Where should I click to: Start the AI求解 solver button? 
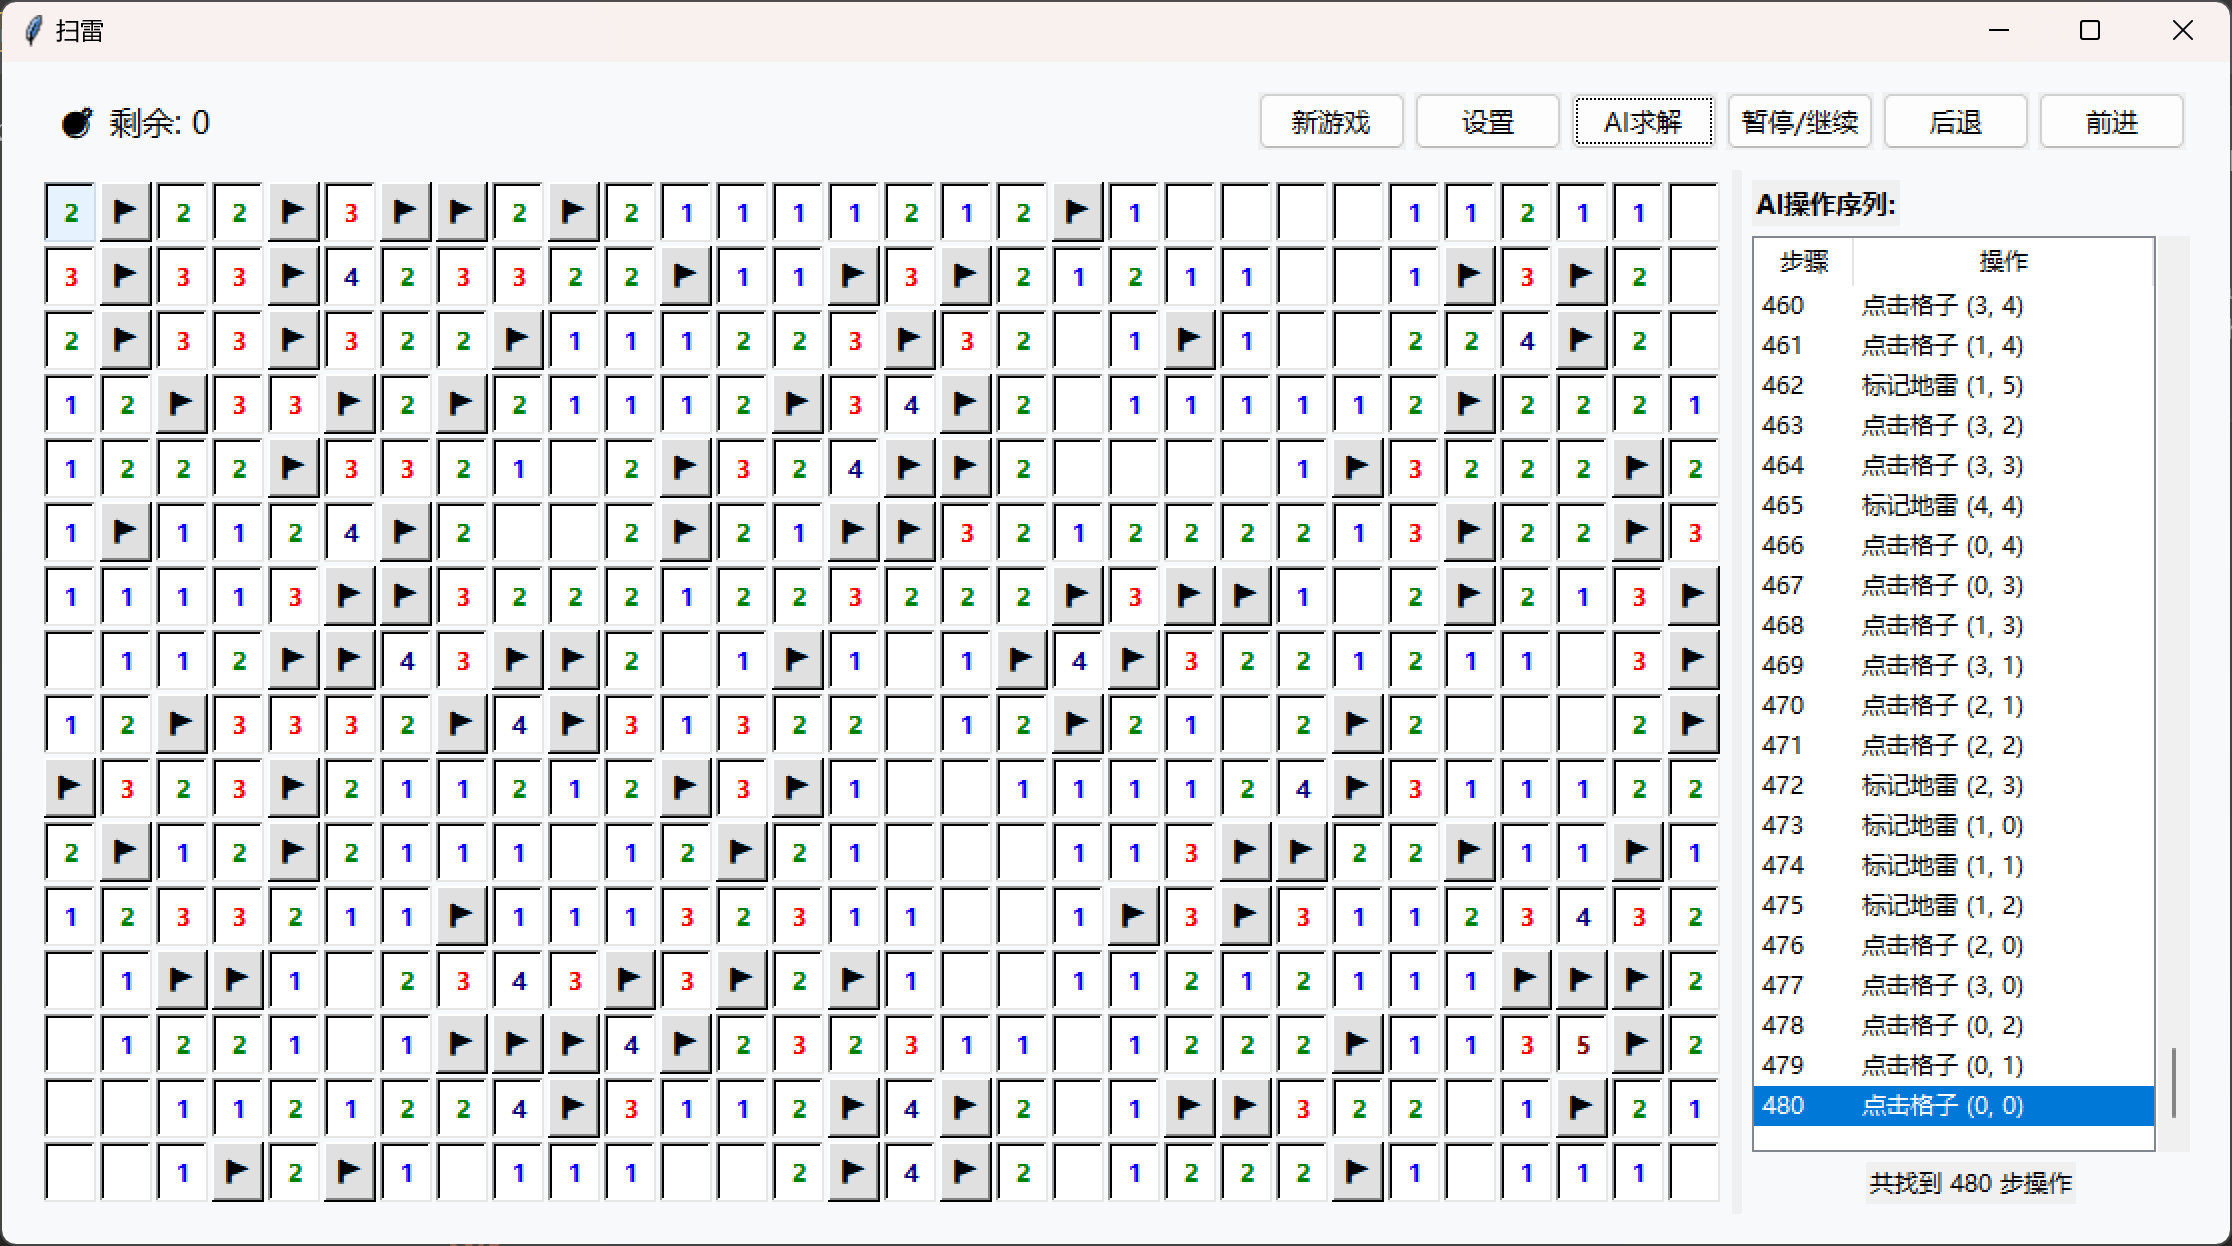1643,122
